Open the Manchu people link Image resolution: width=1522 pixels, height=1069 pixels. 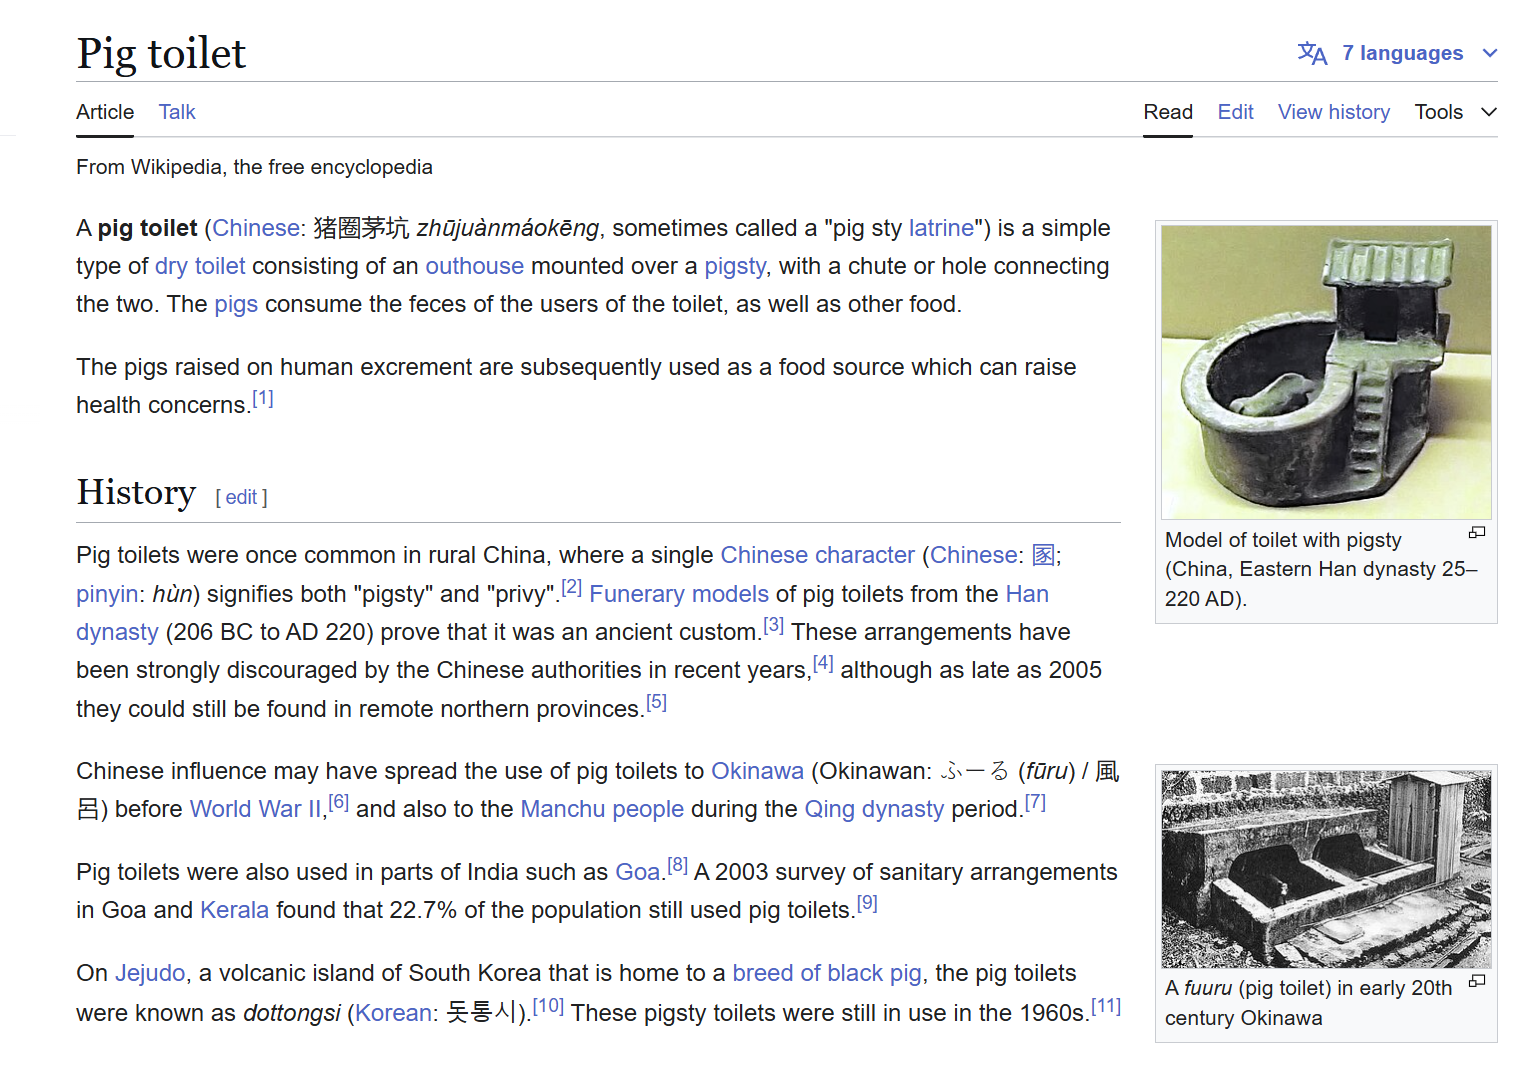(602, 809)
